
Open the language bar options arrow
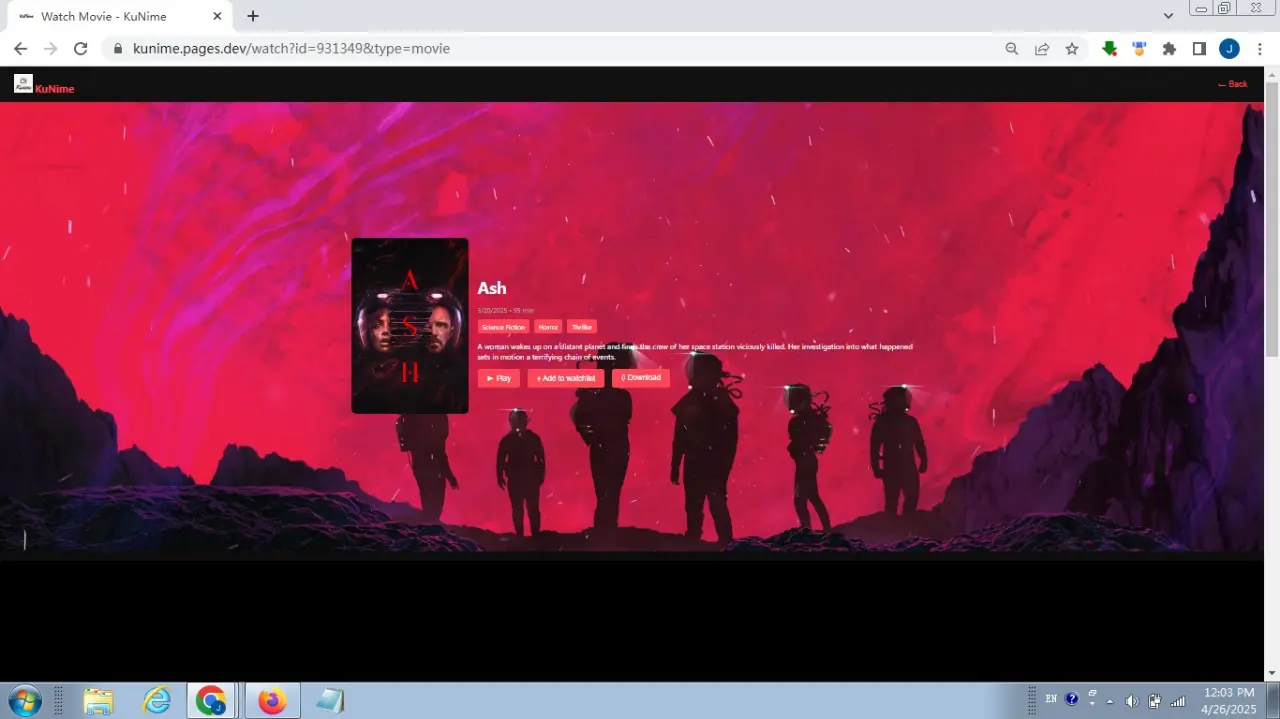coord(1091,705)
